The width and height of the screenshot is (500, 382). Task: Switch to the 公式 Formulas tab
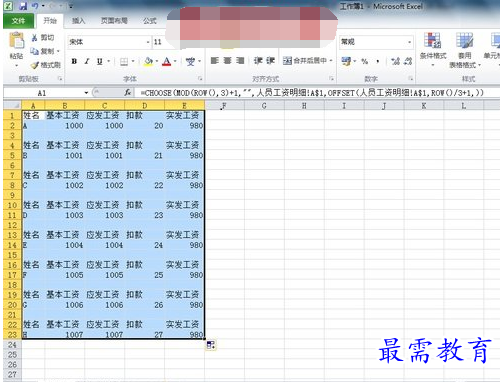pyautogui.click(x=150, y=21)
